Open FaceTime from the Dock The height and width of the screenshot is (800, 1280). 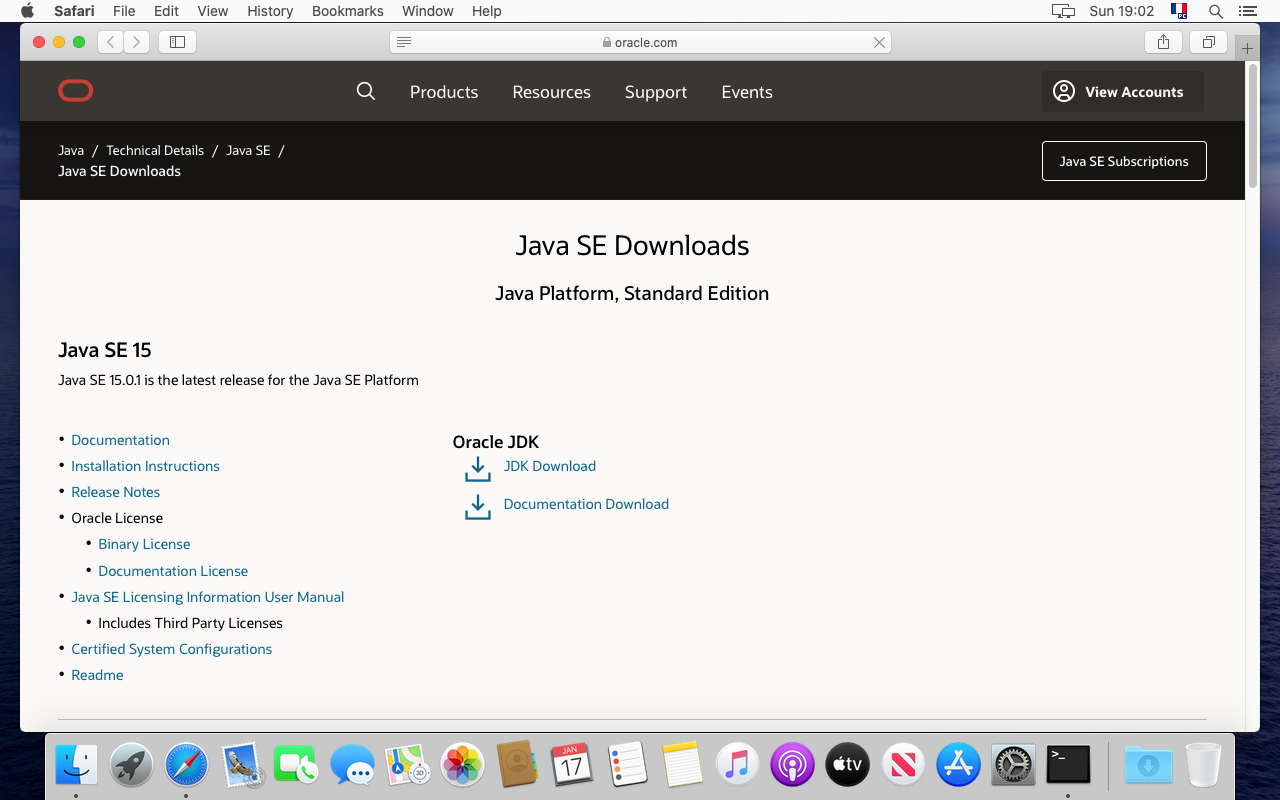(296, 765)
